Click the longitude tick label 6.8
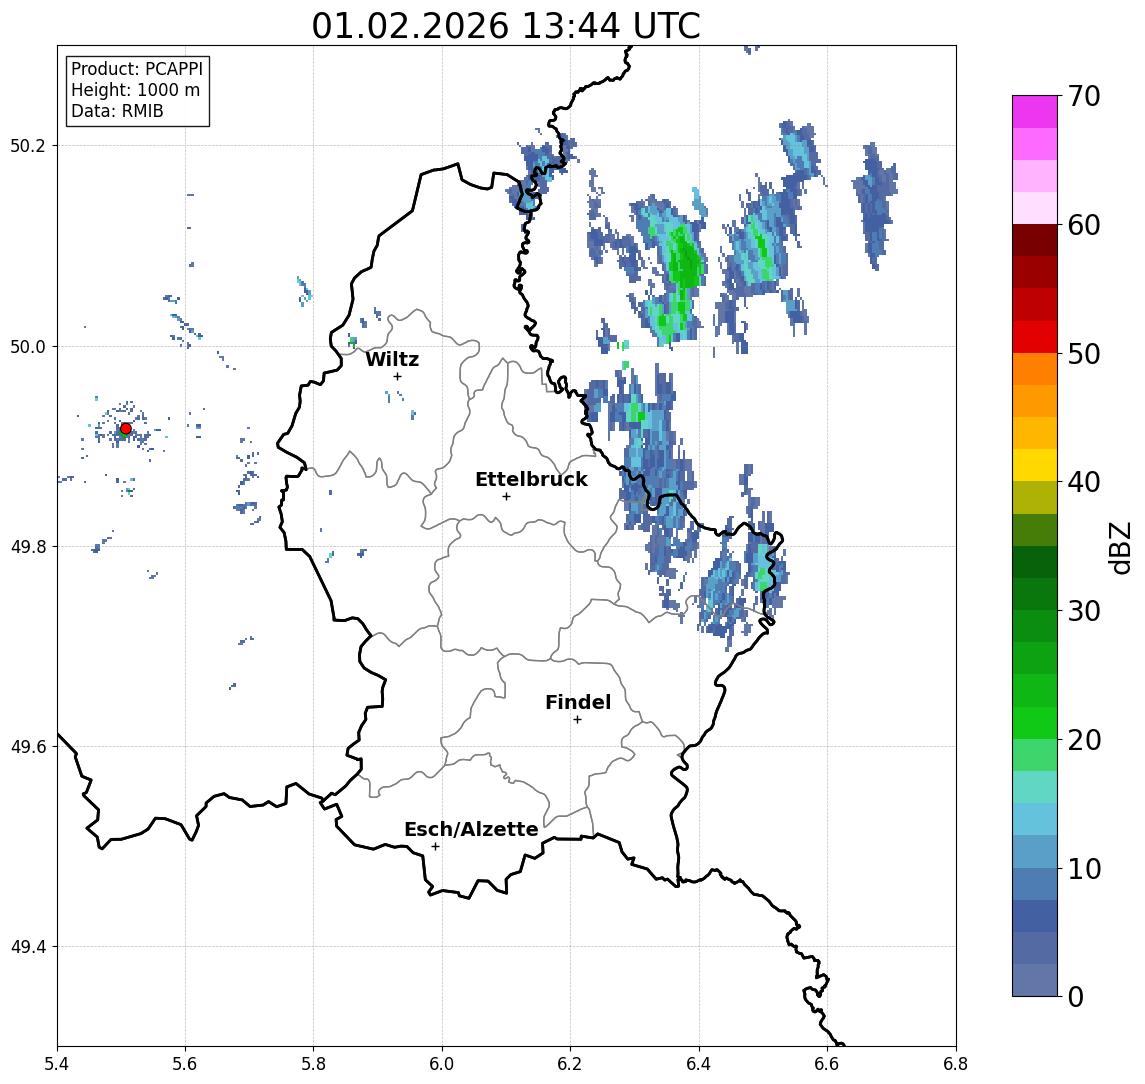Image resolution: width=1145 pixels, height=1084 pixels. tap(955, 1064)
